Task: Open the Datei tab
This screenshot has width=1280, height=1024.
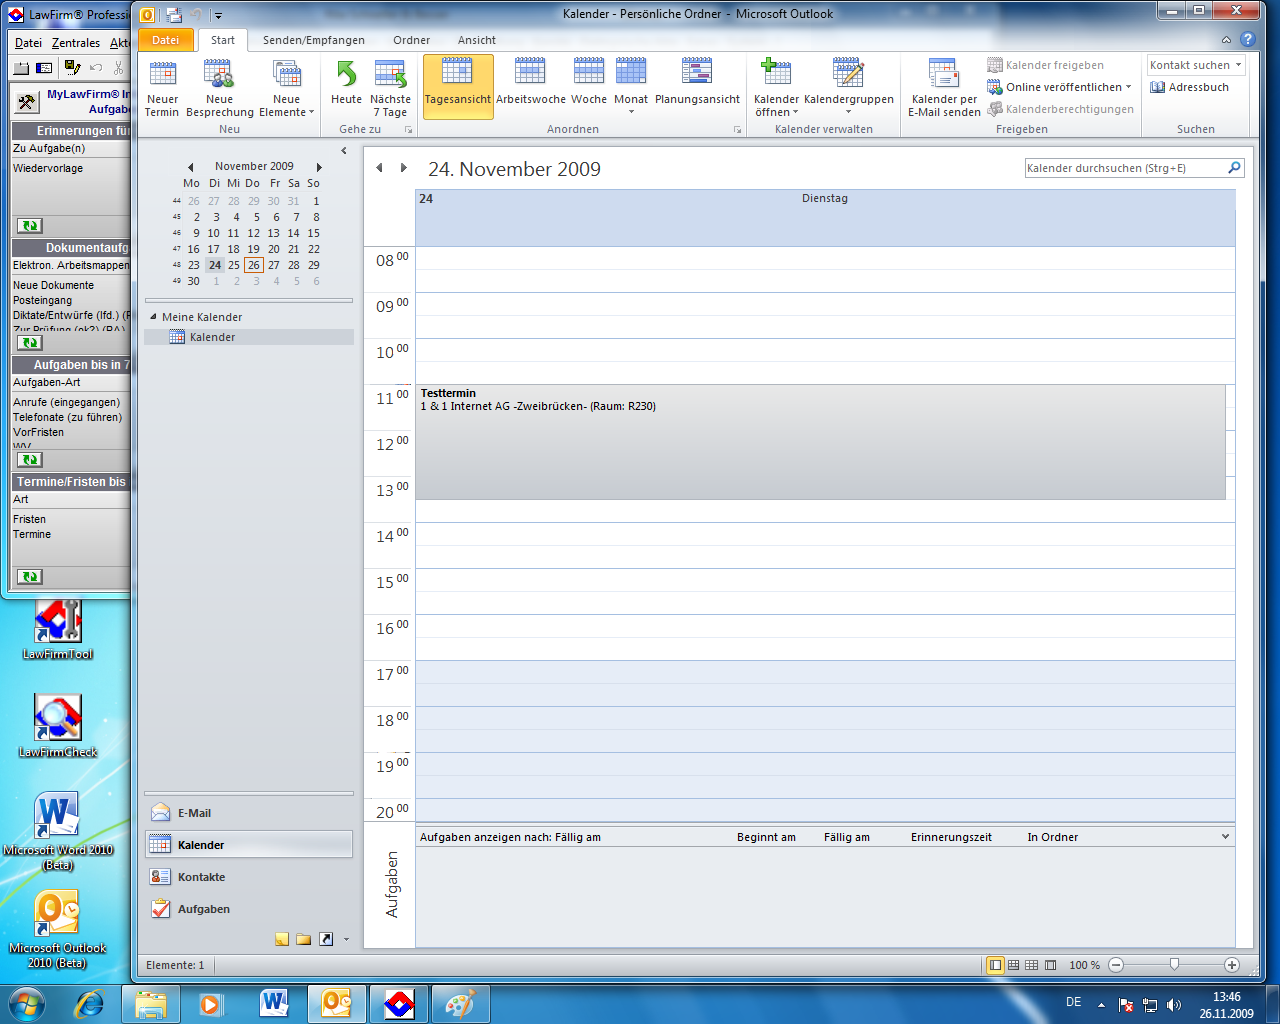Action: tap(166, 40)
